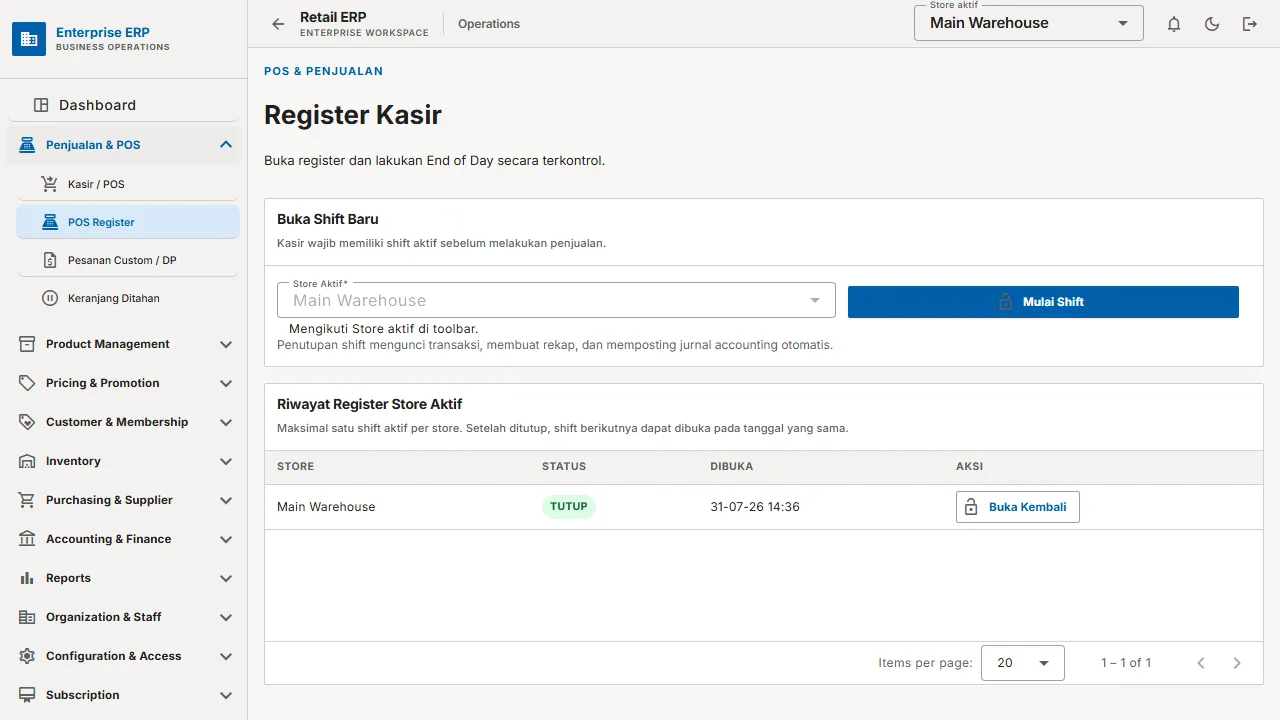Screen dimensions: 1280x720
Task: Click the Reports bar chart icon
Action: (27, 578)
